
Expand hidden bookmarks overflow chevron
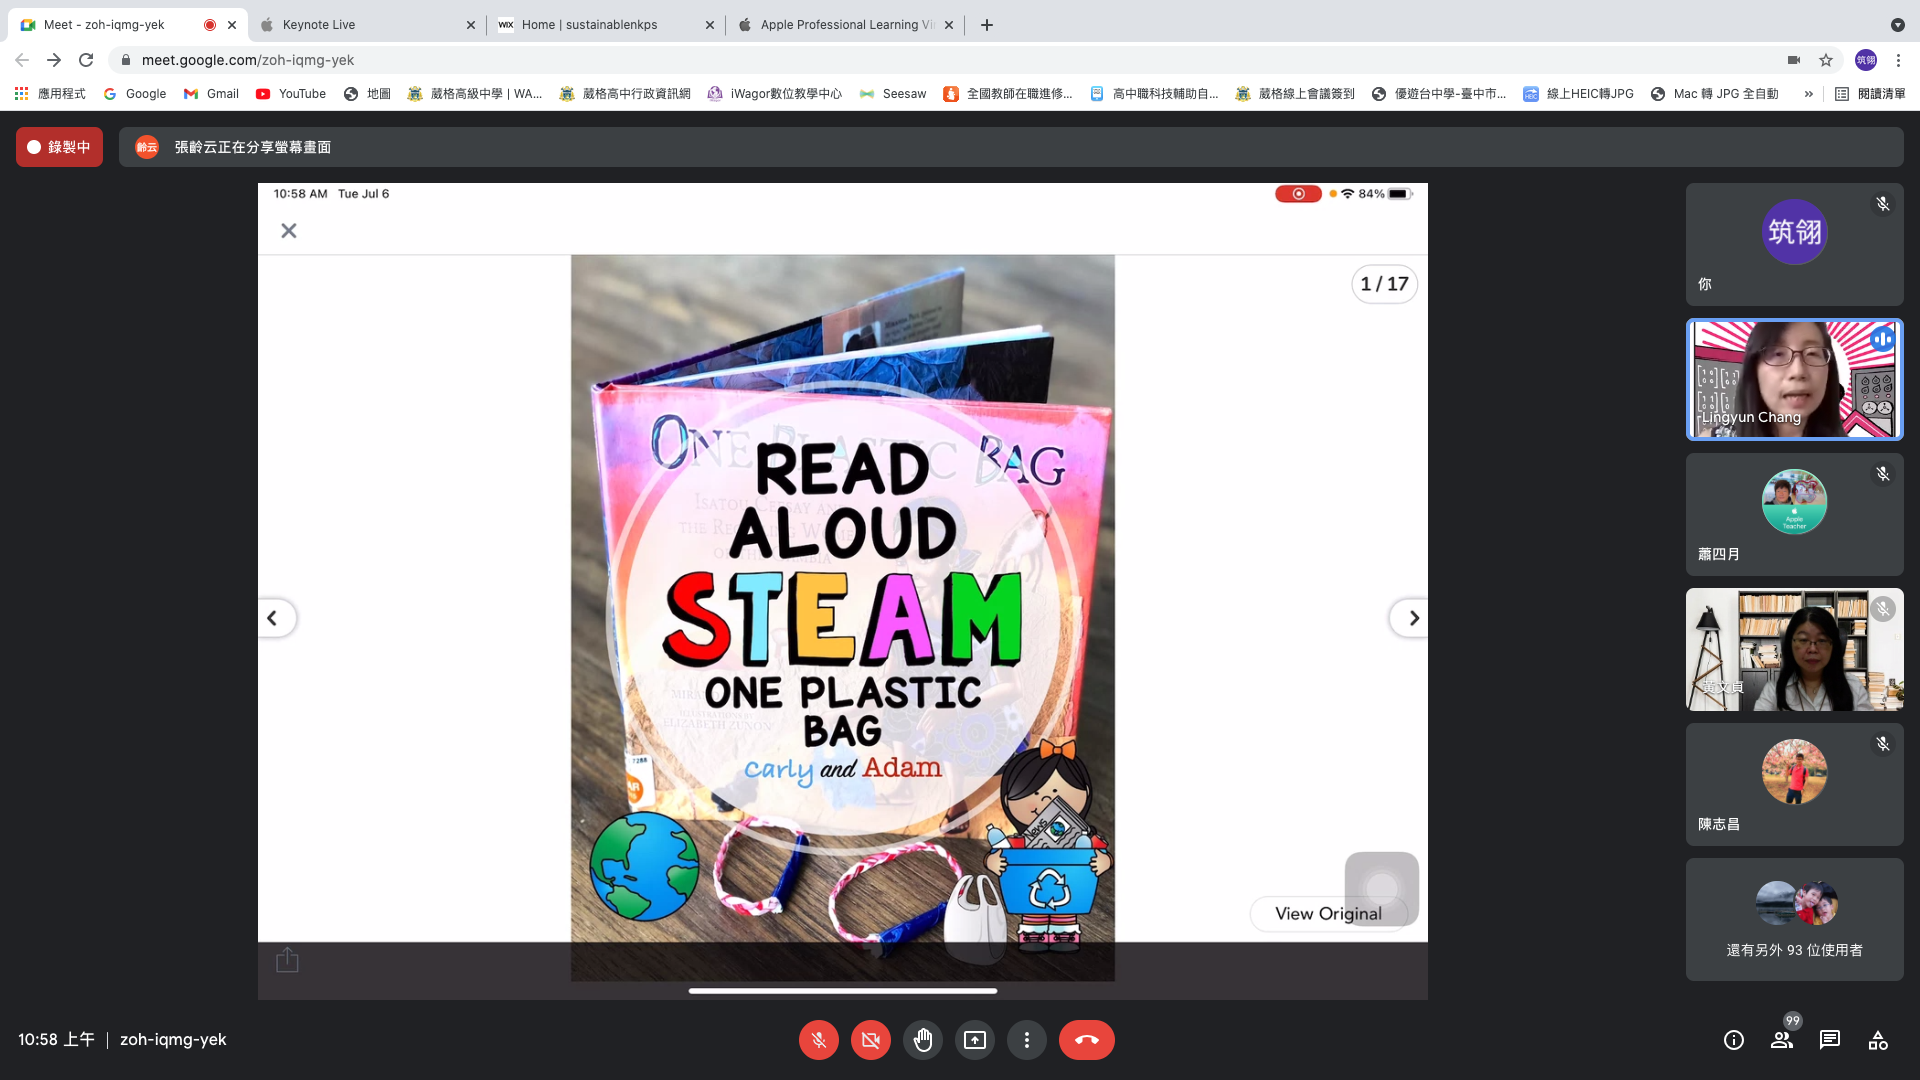click(x=1808, y=94)
